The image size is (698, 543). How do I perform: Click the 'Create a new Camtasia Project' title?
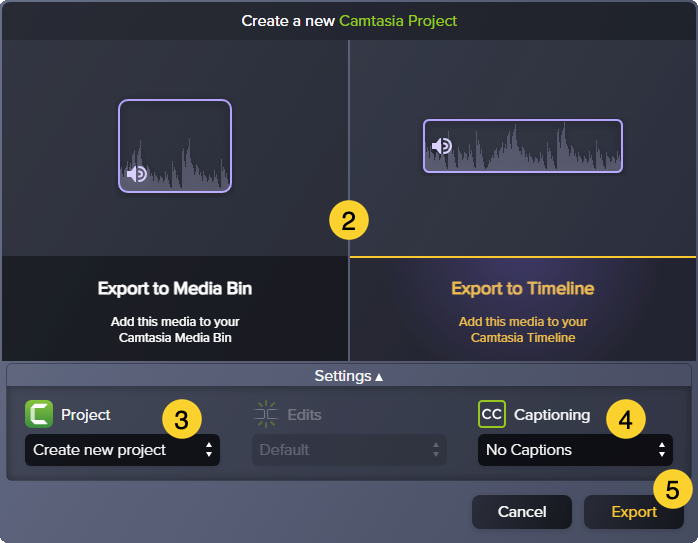click(349, 21)
